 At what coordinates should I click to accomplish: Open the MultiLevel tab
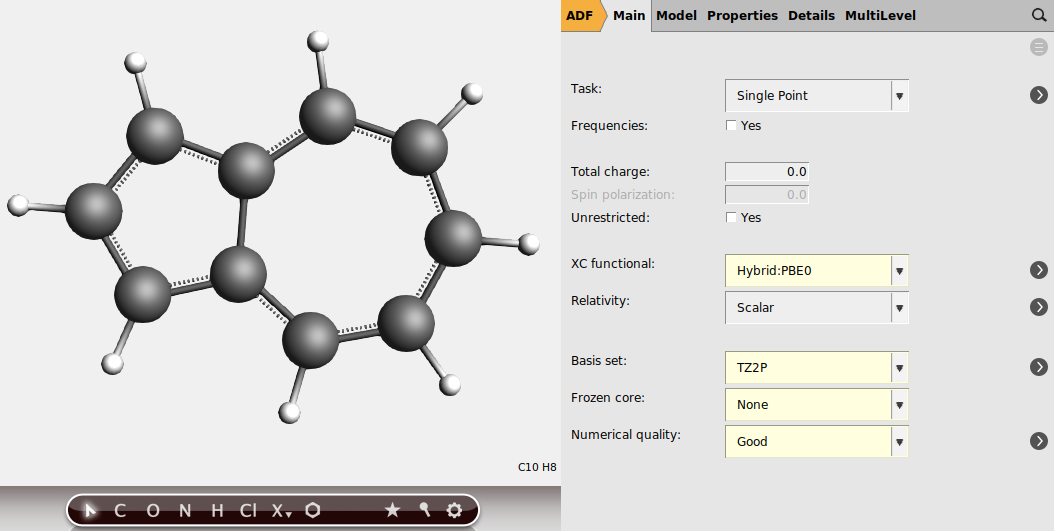(x=880, y=16)
